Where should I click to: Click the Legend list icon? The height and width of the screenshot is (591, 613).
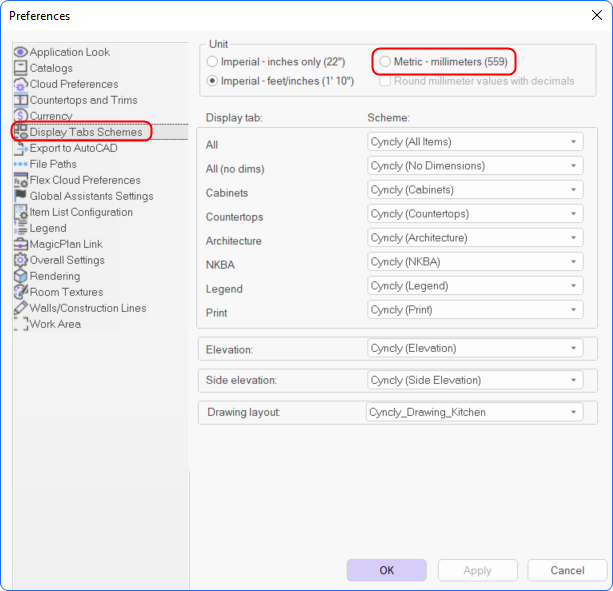click(21, 228)
